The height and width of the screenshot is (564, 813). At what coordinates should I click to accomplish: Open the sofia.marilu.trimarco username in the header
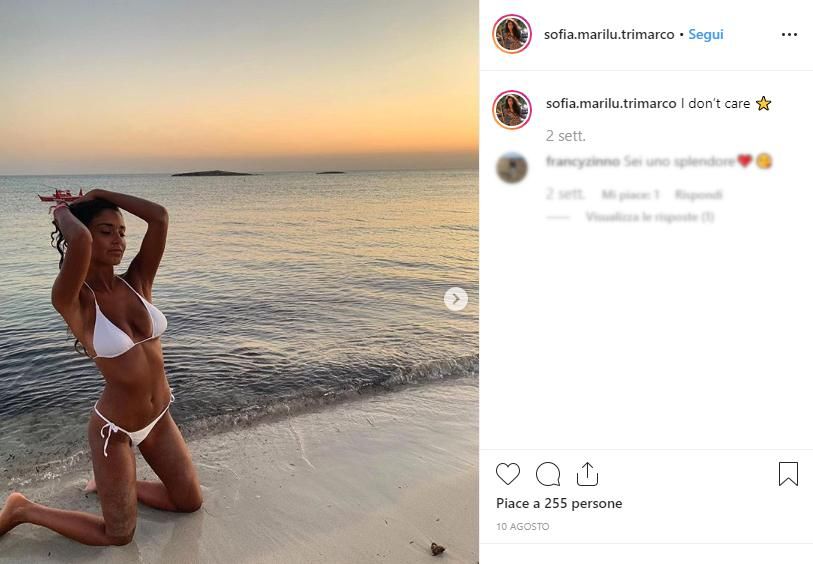coord(609,34)
